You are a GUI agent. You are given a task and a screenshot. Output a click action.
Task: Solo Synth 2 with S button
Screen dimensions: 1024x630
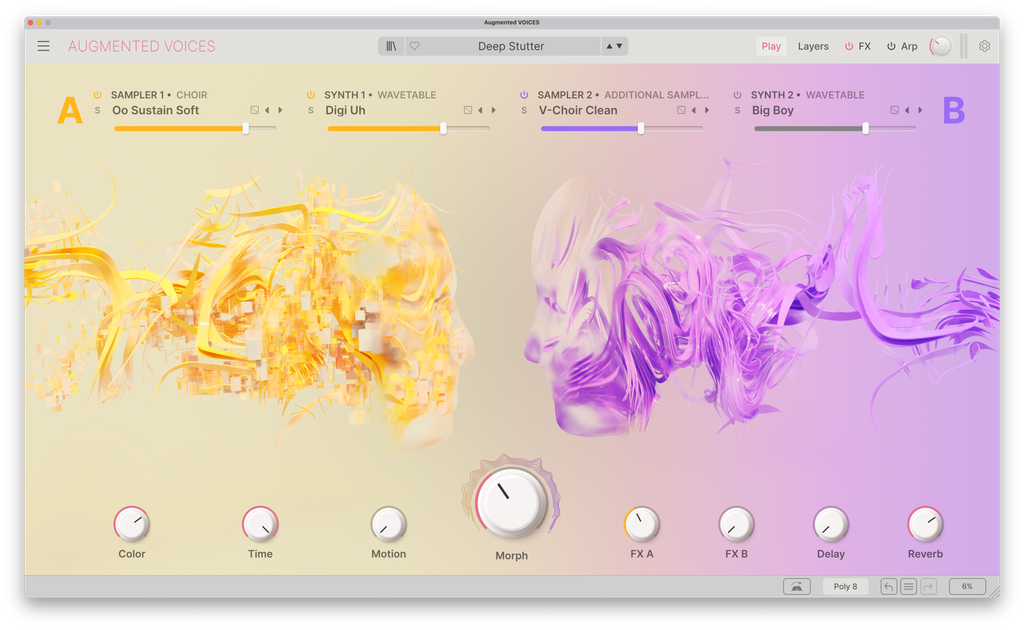(x=737, y=110)
